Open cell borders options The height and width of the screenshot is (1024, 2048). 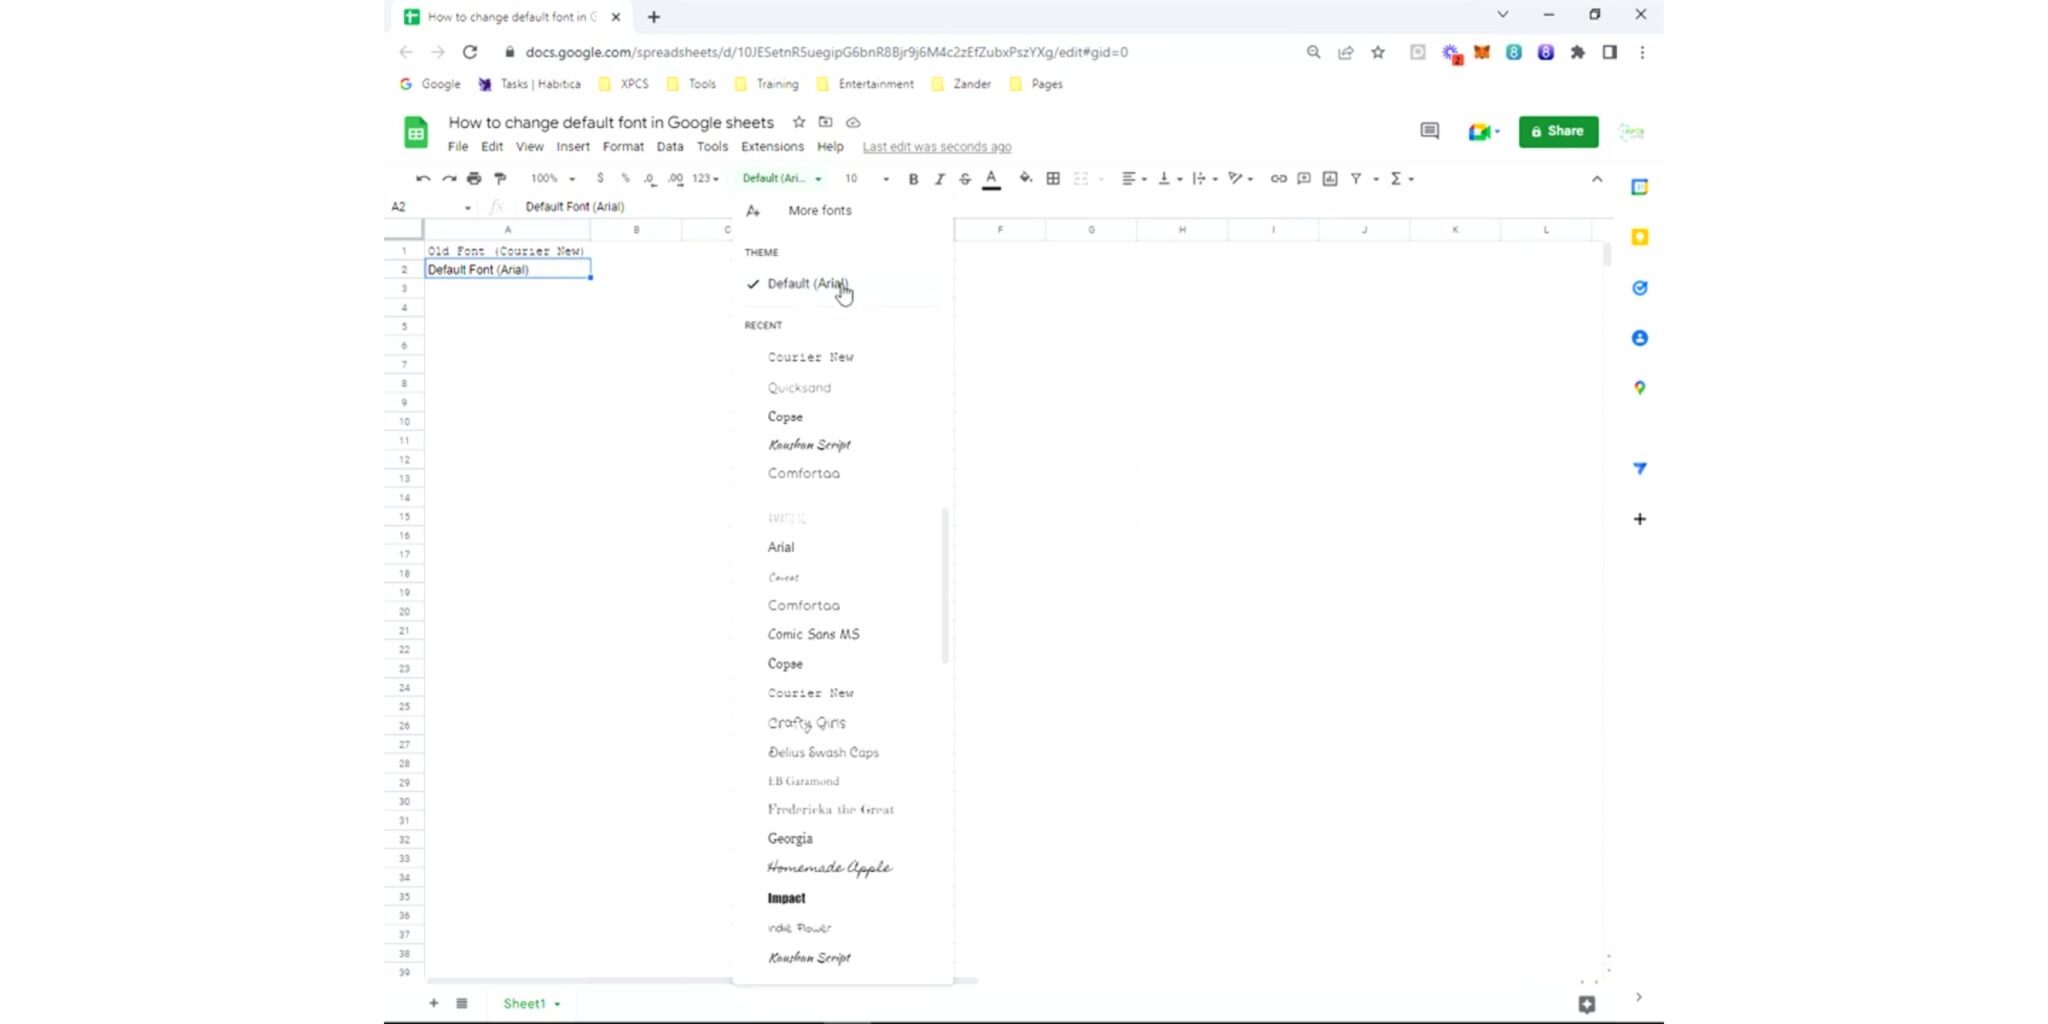tap(1053, 179)
